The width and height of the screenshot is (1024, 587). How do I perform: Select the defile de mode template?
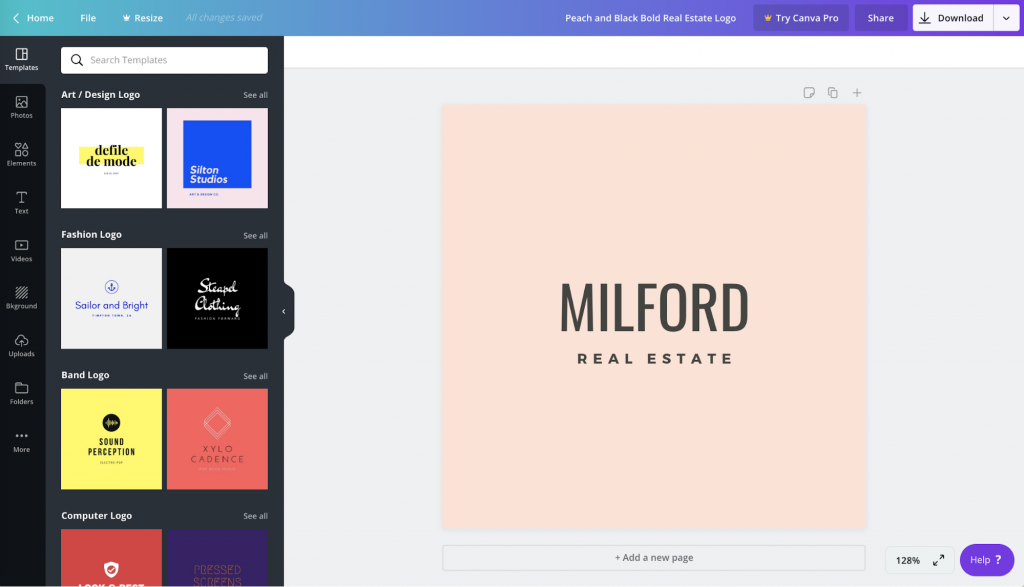coord(112,158)
